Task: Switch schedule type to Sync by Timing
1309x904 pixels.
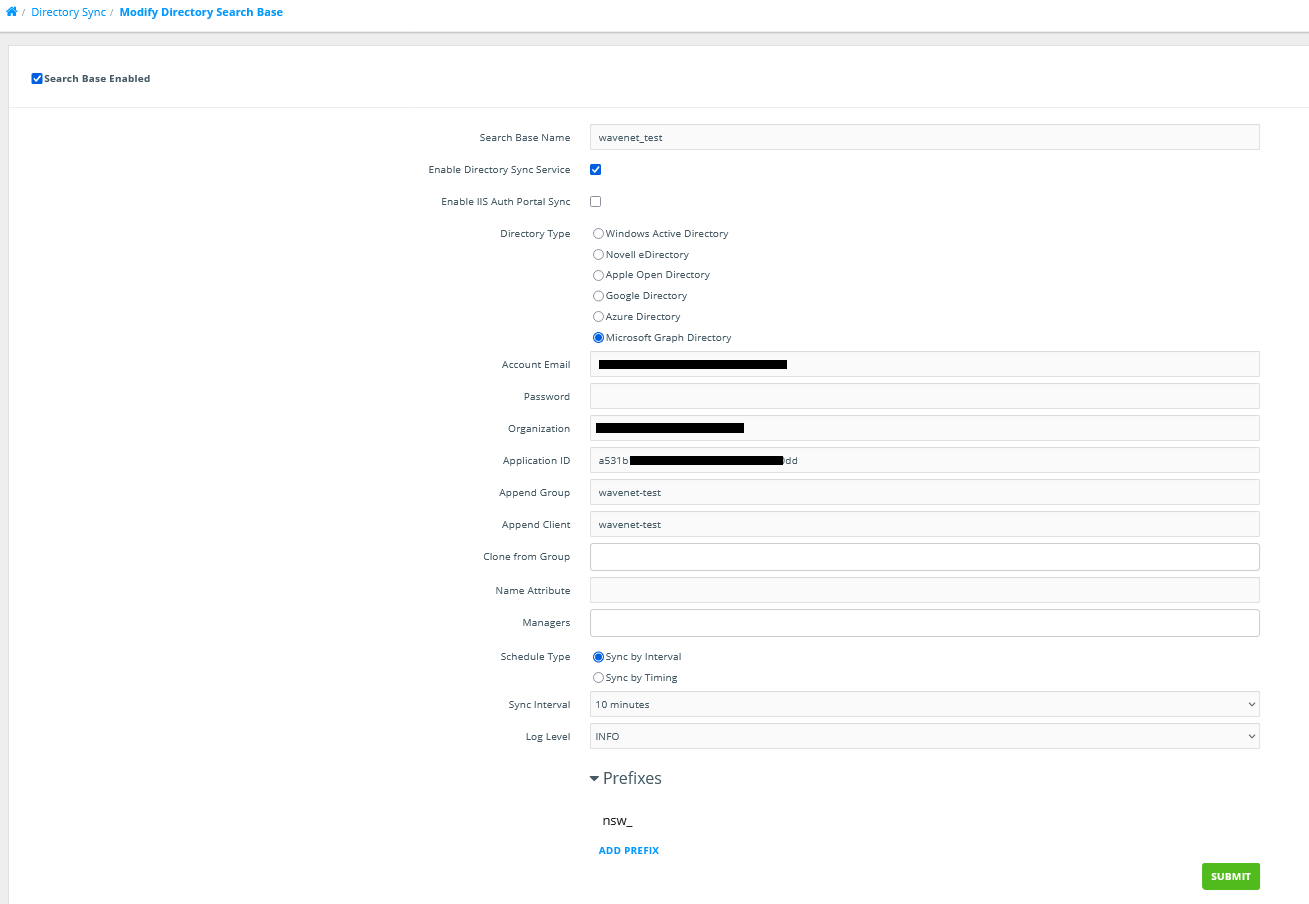Action: coord(598,678)
